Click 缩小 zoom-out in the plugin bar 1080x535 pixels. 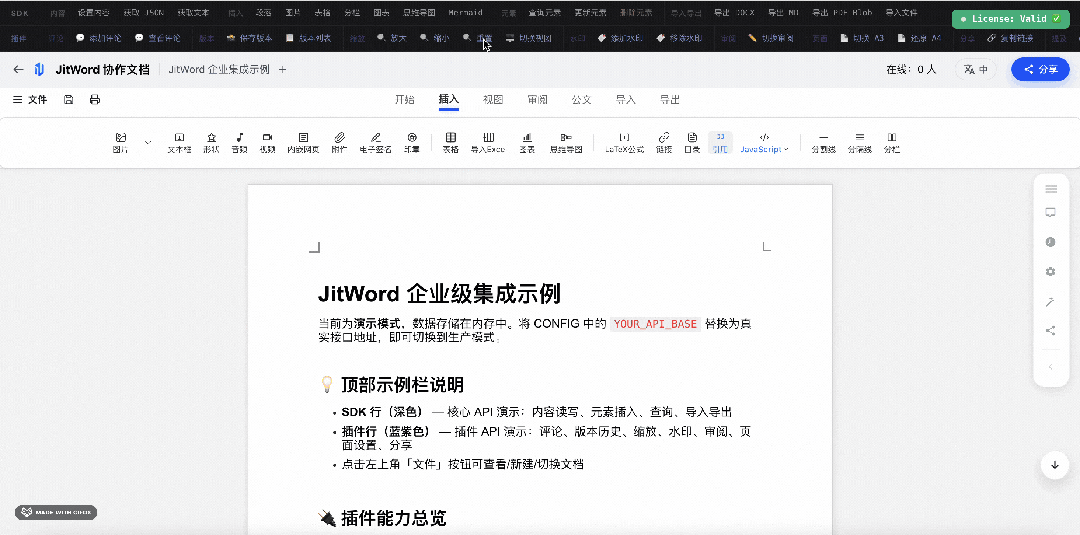click(435, 39)
